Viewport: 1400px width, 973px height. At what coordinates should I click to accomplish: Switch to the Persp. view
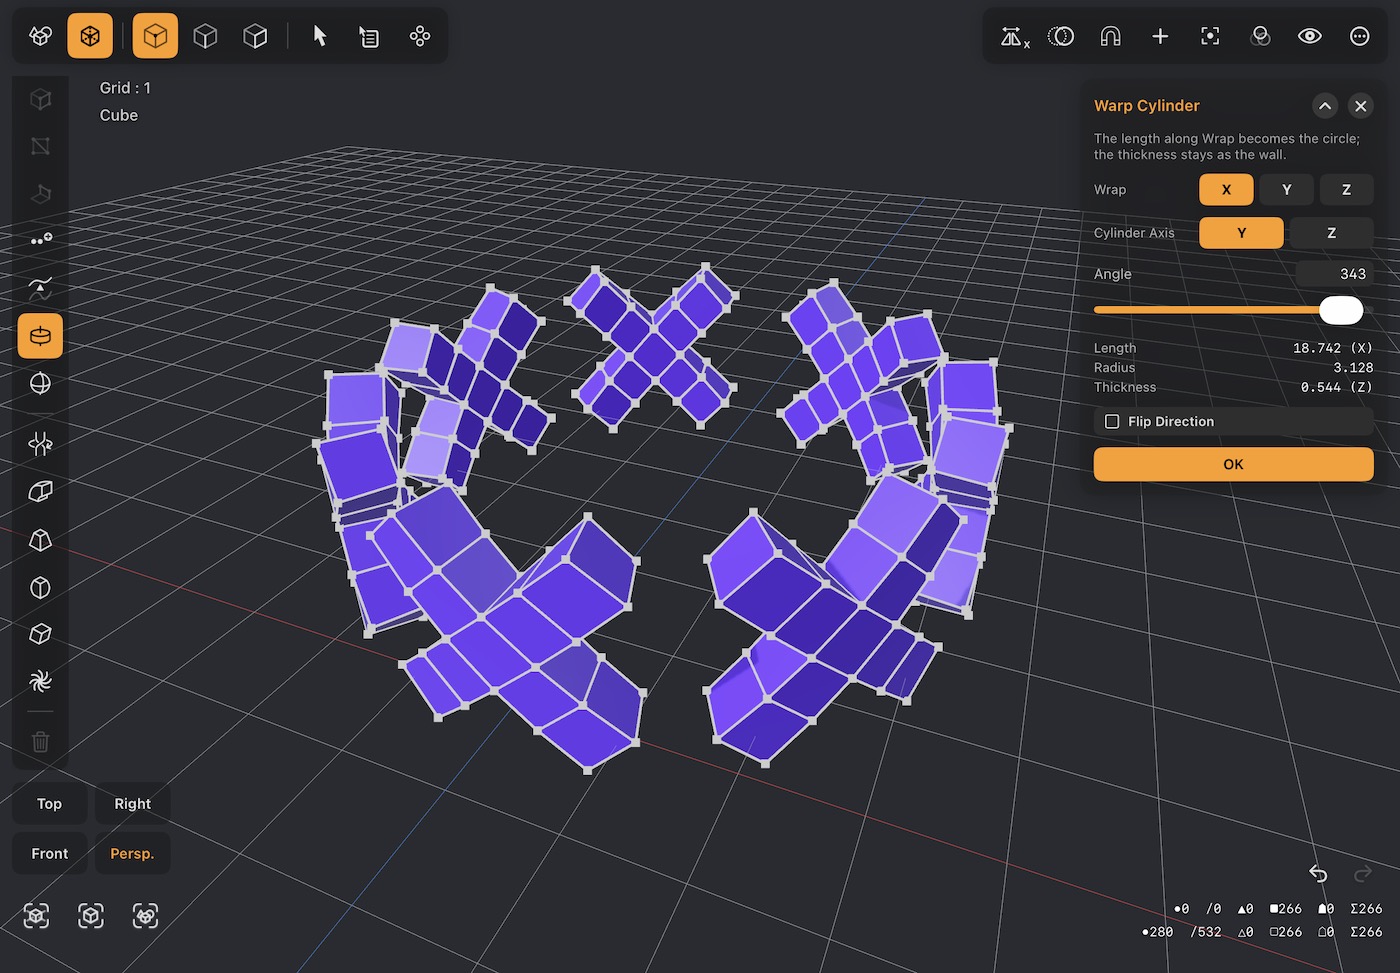tap(132, 854)
